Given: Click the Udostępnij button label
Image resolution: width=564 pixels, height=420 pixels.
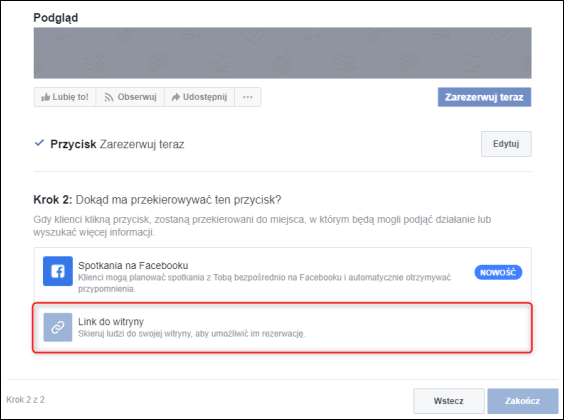Looking at the screenshot, I should [205, 97].
